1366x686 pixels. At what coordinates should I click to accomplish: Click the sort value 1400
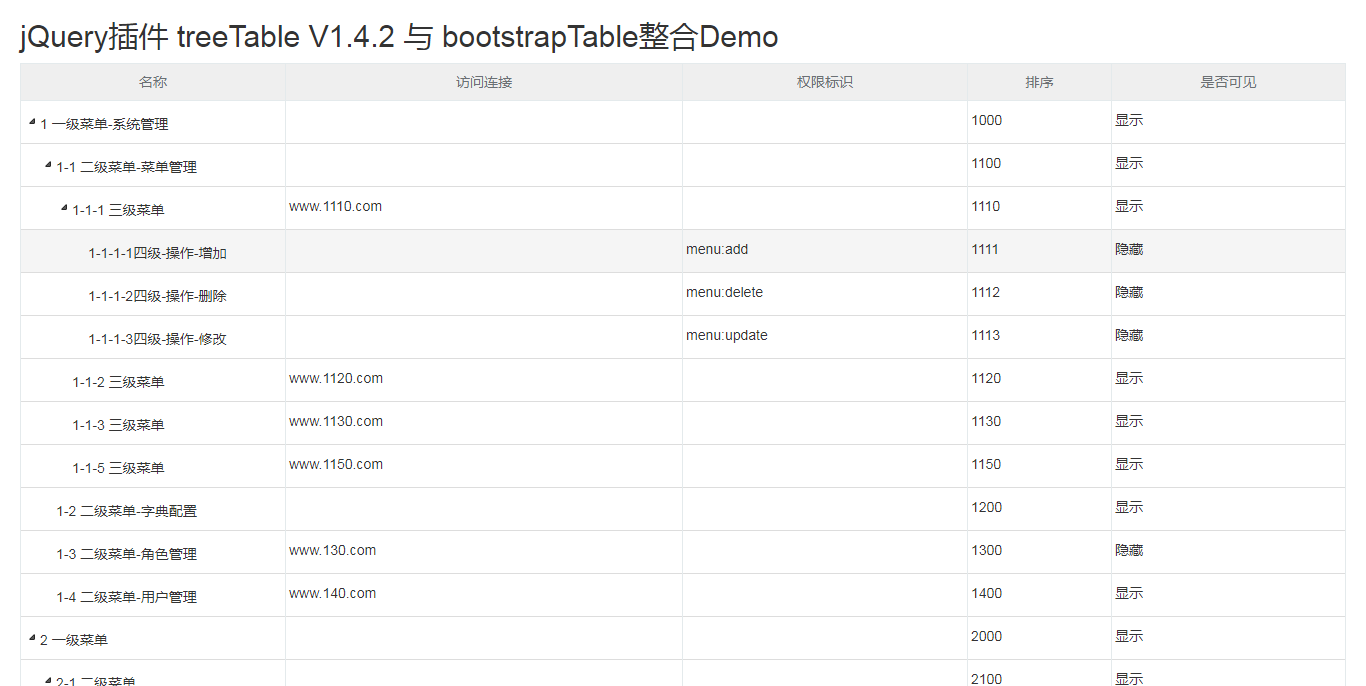[x=986, y=593]
